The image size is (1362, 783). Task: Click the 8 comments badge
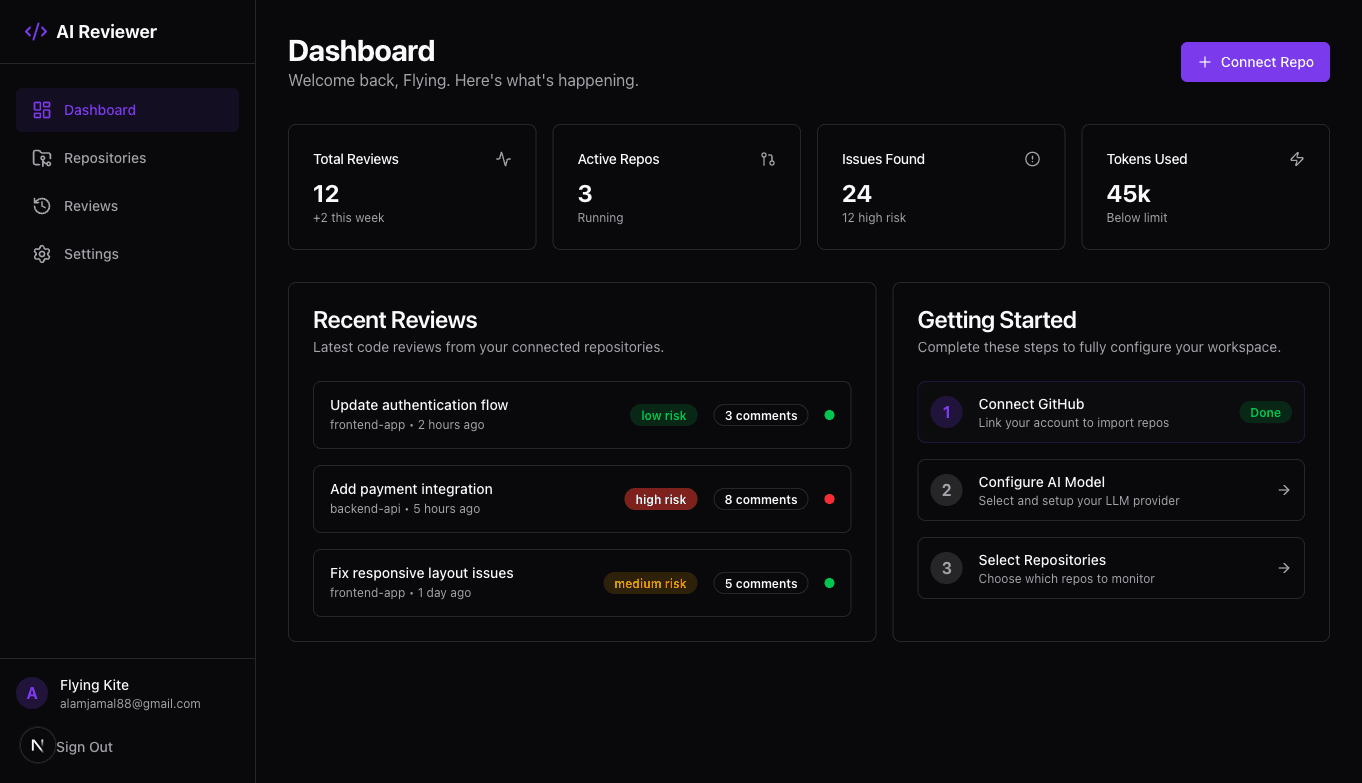pyautogui.click(x=761, y=499)
